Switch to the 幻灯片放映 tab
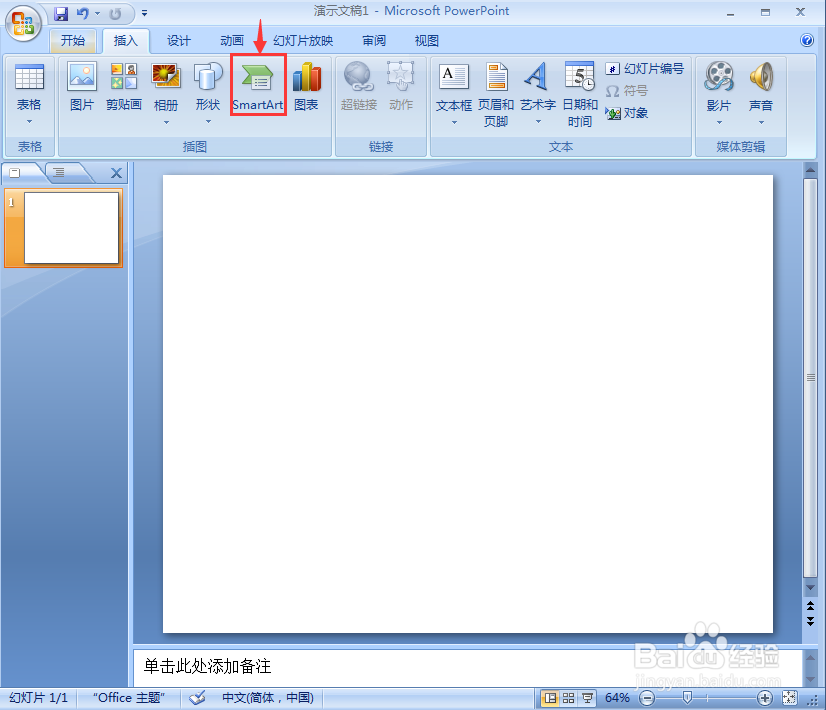This screenshot has height=710, width=826. (x=303, y=41)
